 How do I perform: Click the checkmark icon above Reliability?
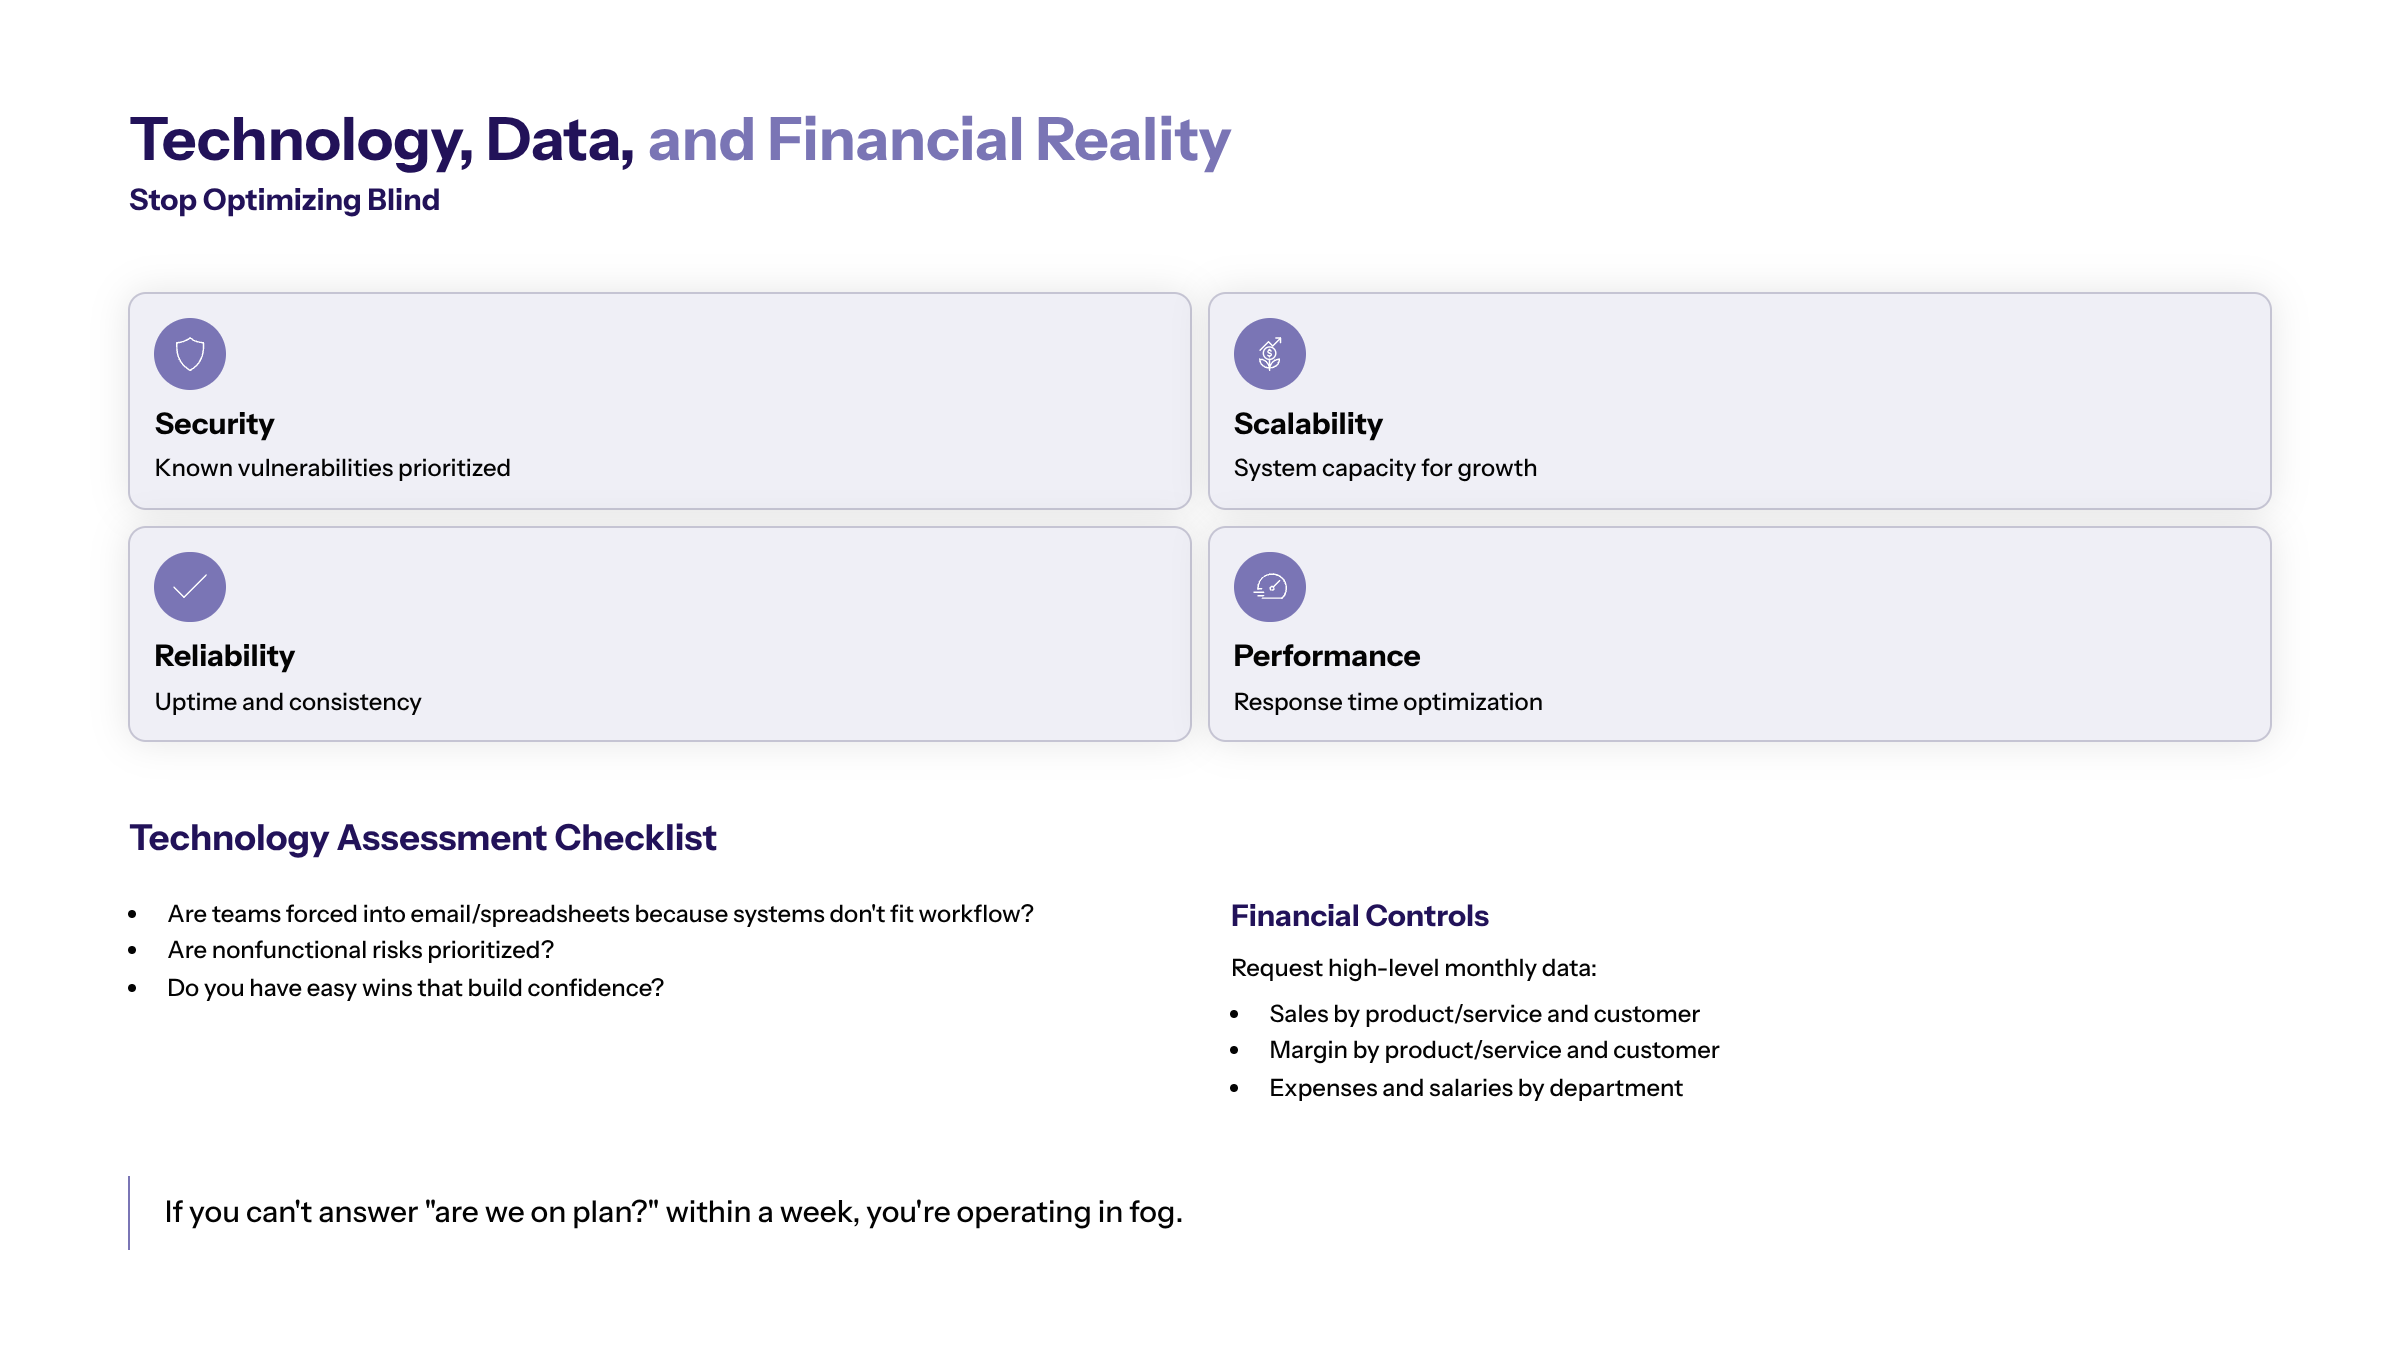(x=190, y=587)
